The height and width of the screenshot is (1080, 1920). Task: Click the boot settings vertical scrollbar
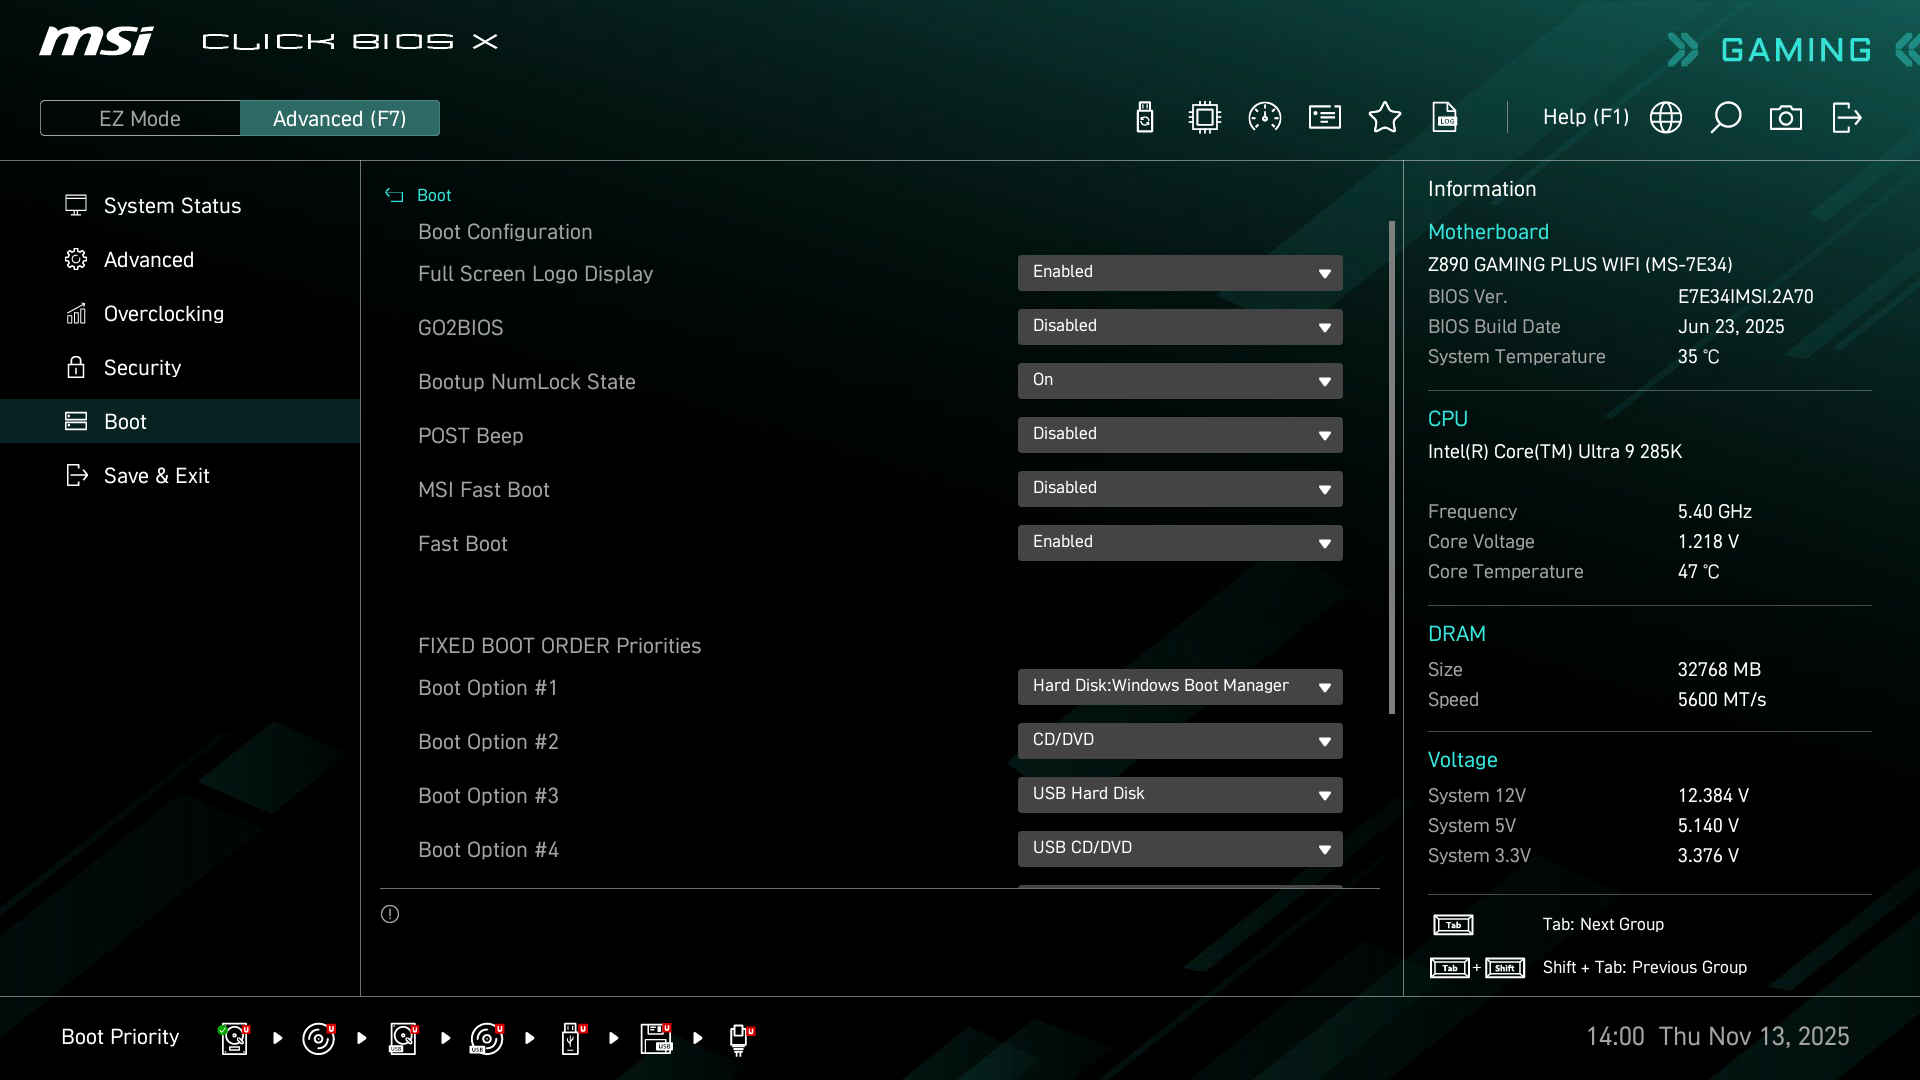point(1391,467)
